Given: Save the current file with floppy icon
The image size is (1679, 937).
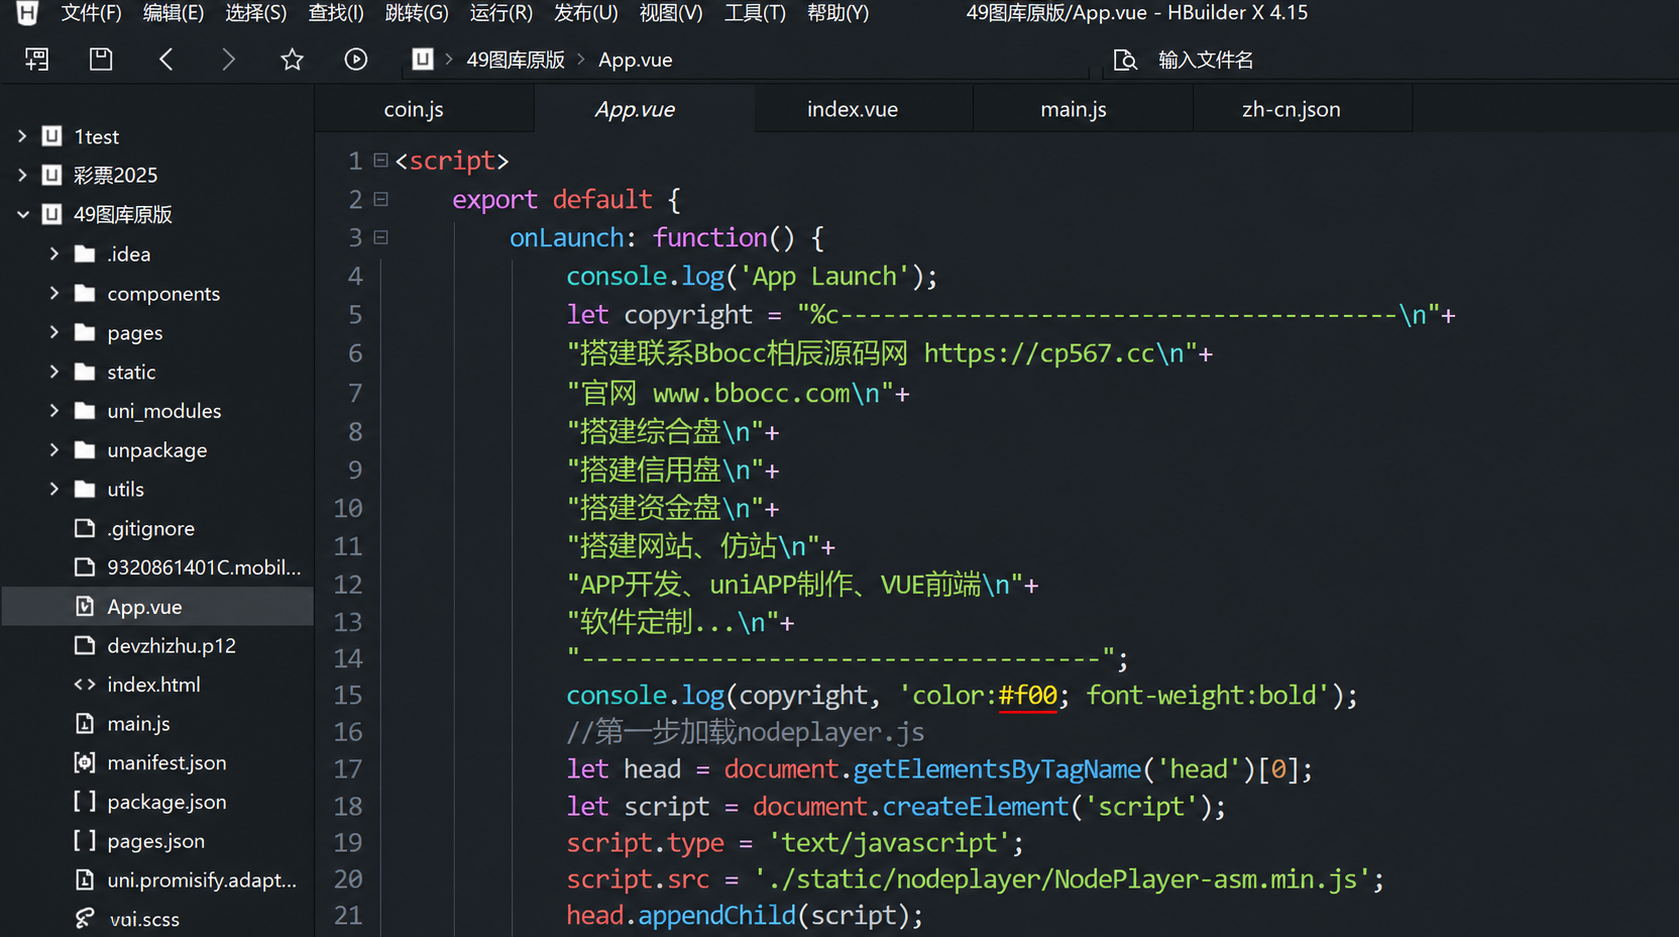Looking at the screenshot, I should (101, 60).
